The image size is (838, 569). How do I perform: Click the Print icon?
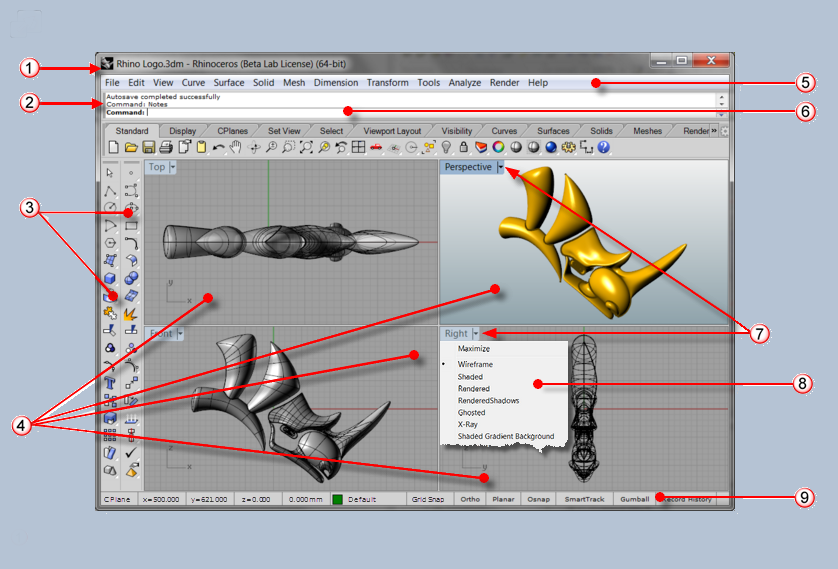166,147
